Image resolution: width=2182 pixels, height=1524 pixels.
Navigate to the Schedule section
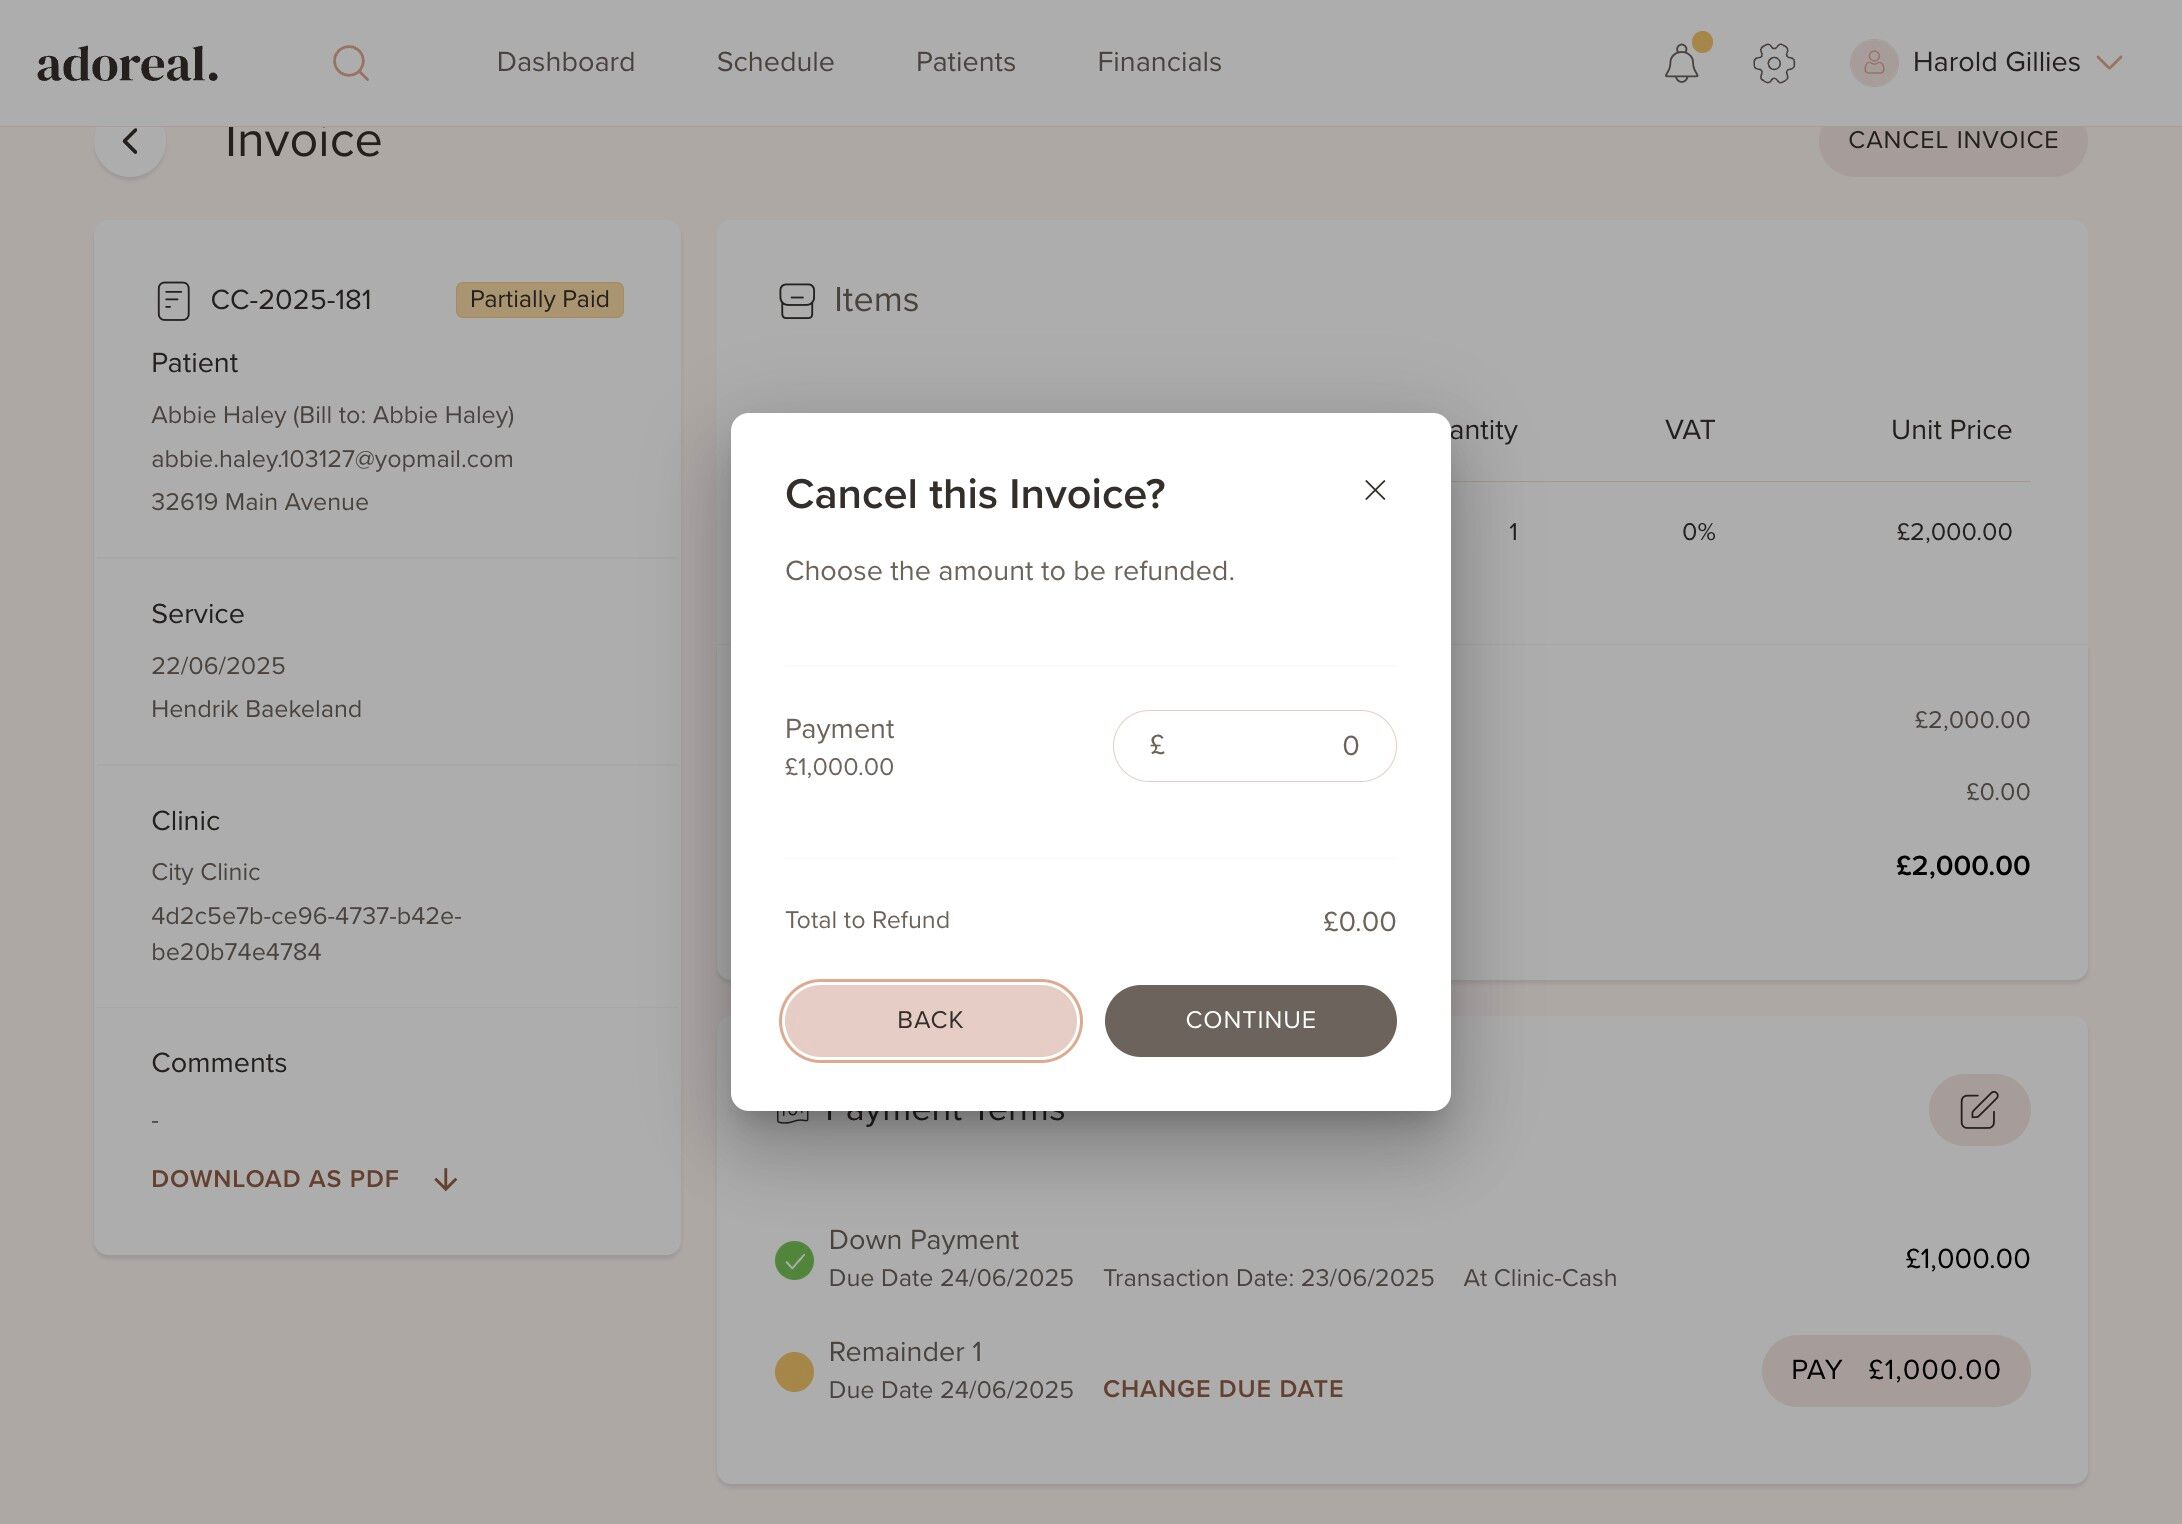tap(775, 62)
